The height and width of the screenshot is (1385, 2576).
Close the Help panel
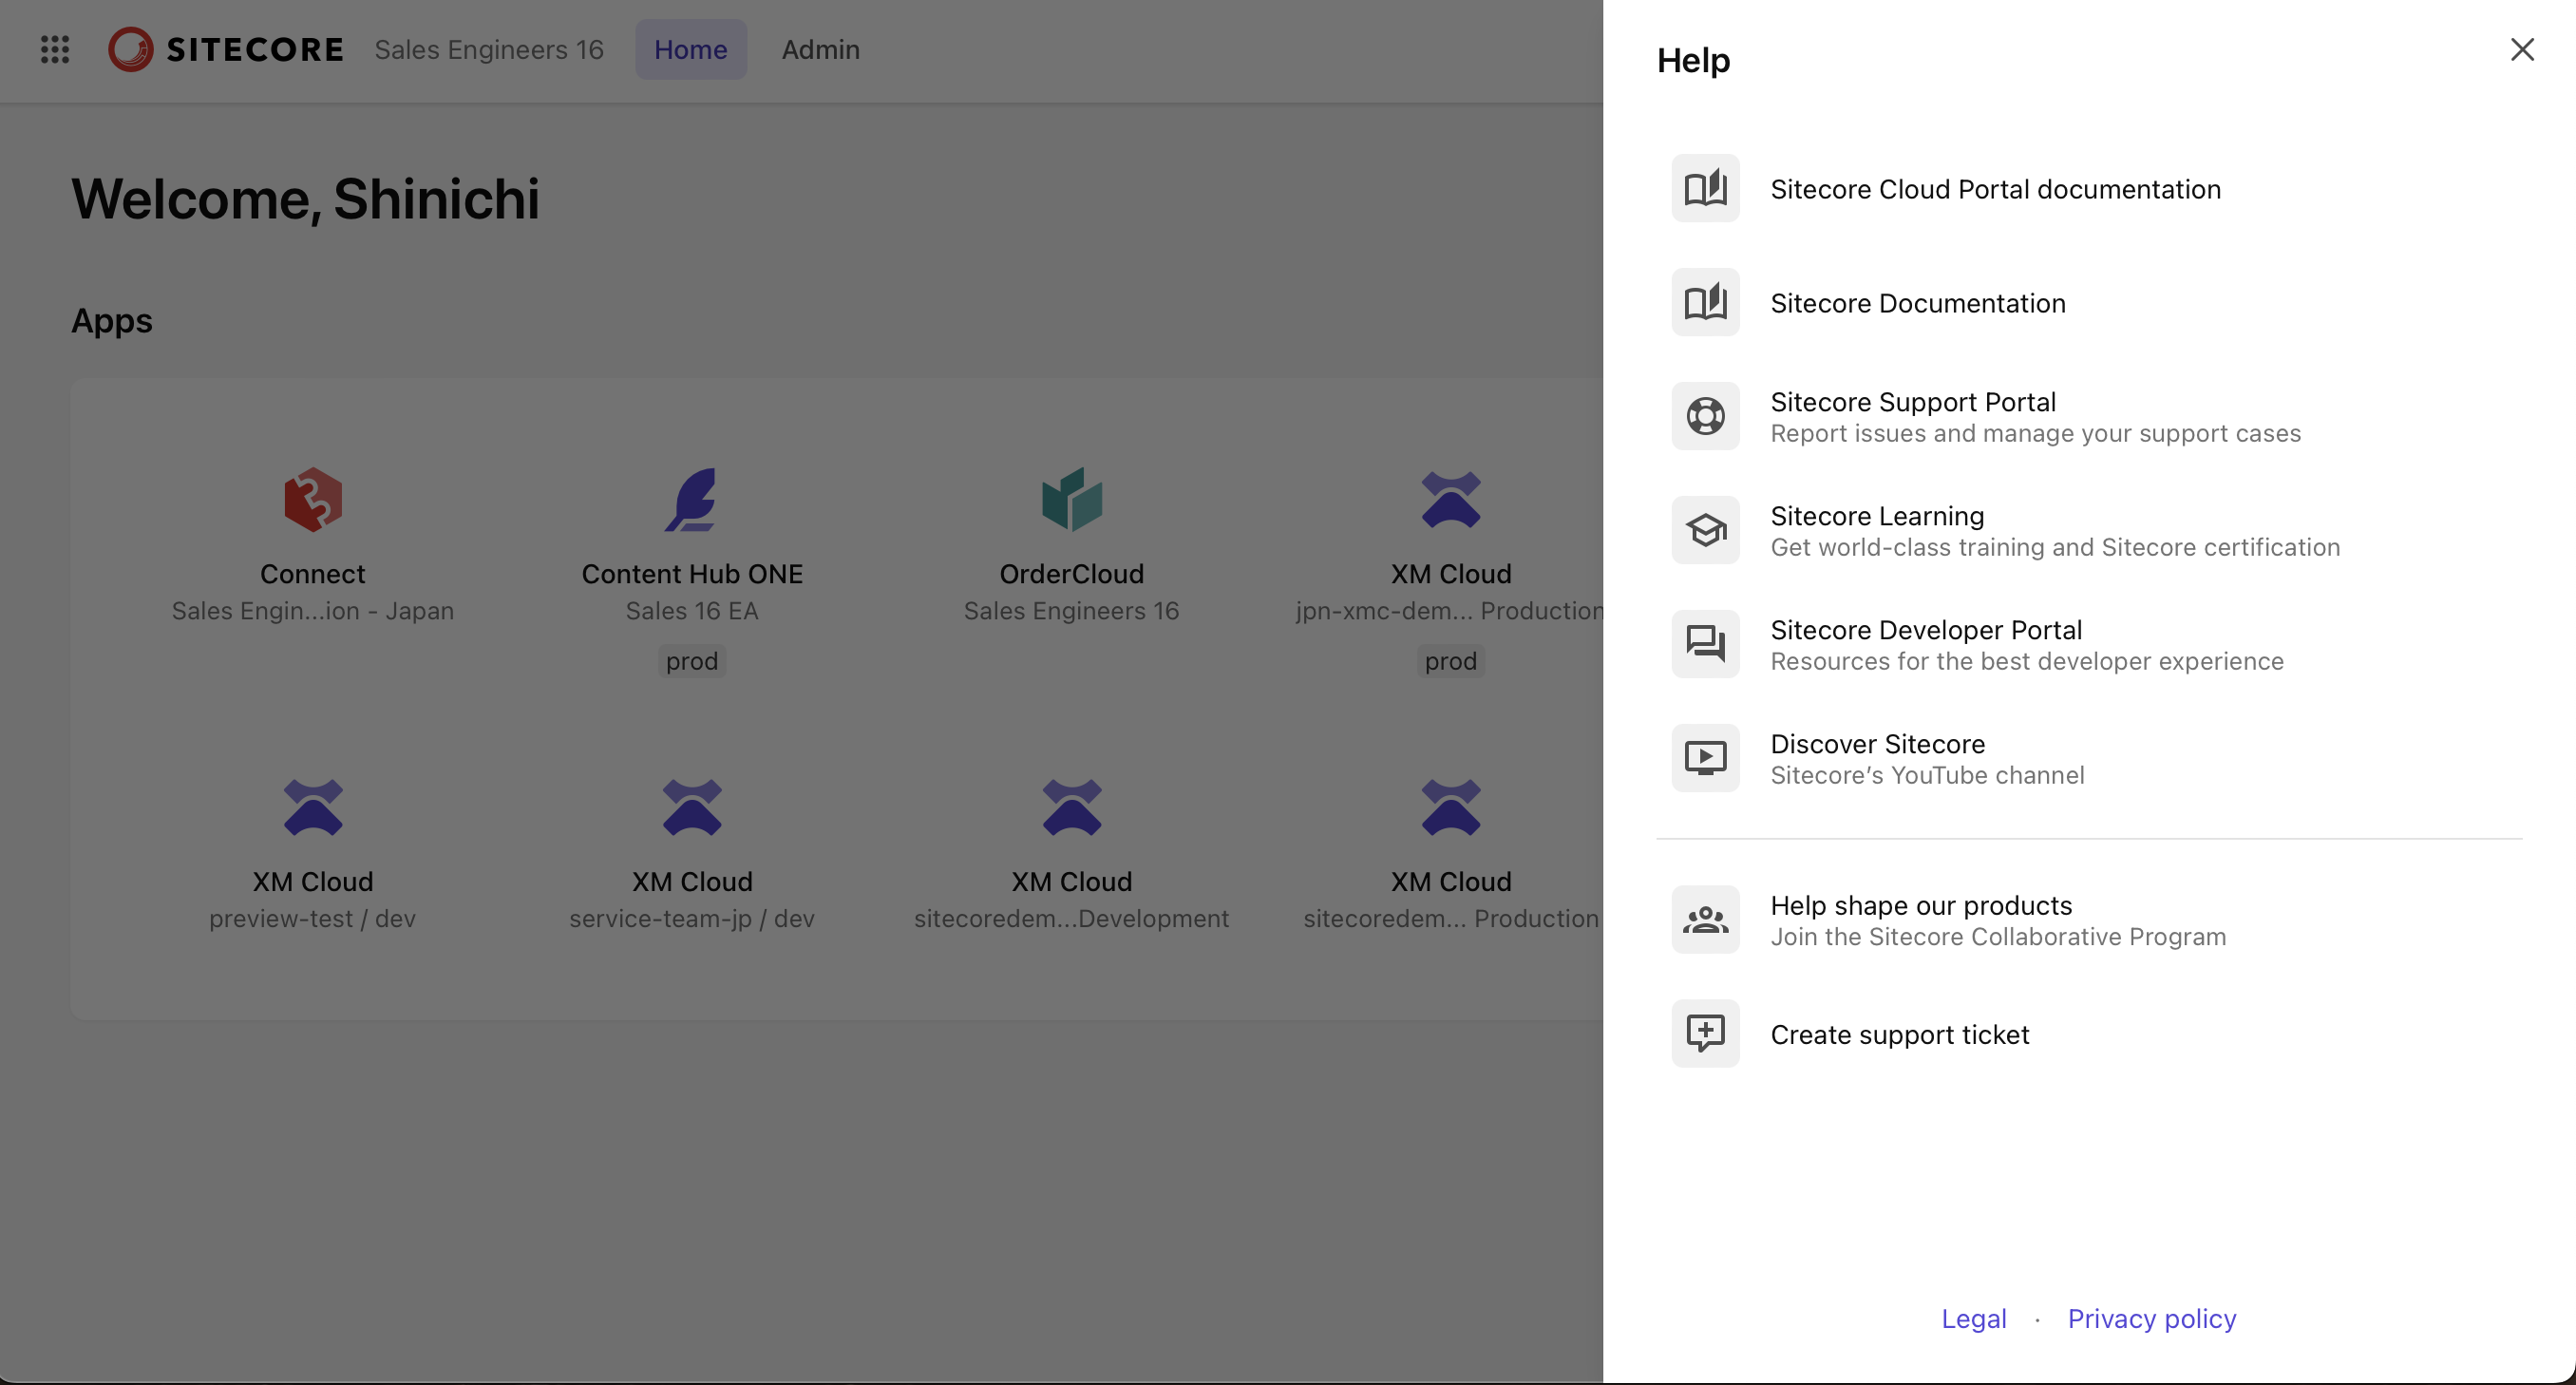click(2522, 49)
